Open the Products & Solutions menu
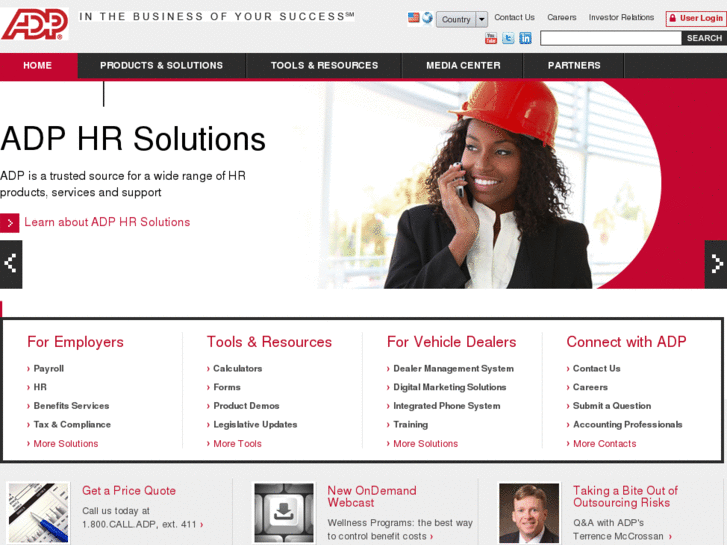 point(161,65)
